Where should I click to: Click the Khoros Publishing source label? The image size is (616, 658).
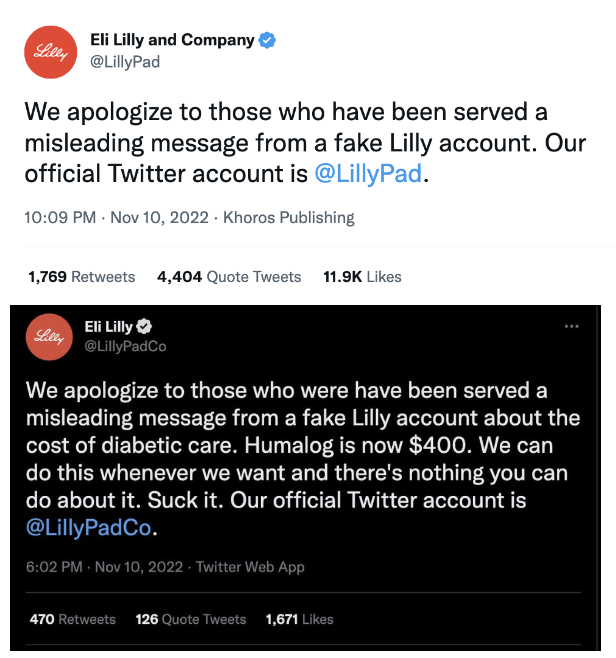[x=289, y=217]
